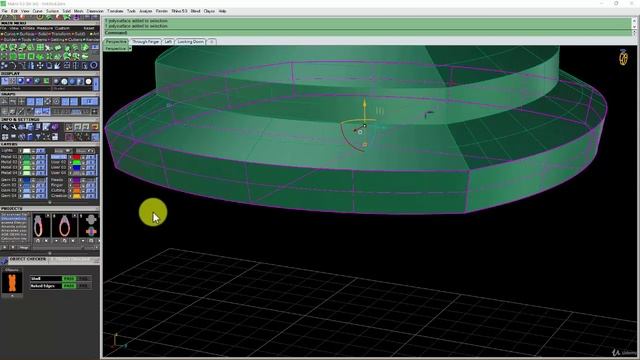Image resolution: width=640 pixels, height=360 pixels.
Task: Click the purple color swatch of Heads layer
Action: (x=76, y=180)
